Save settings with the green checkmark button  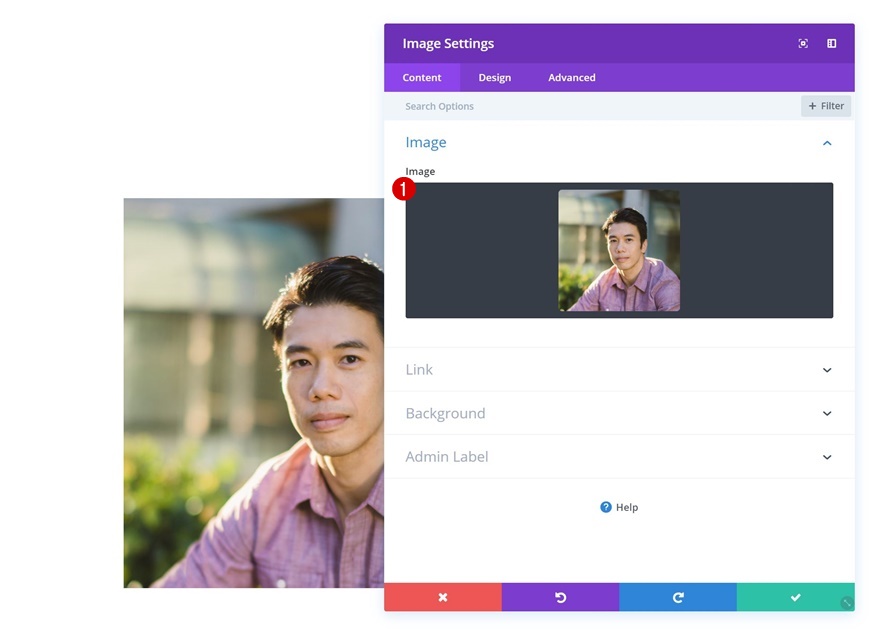coord(795,597)
